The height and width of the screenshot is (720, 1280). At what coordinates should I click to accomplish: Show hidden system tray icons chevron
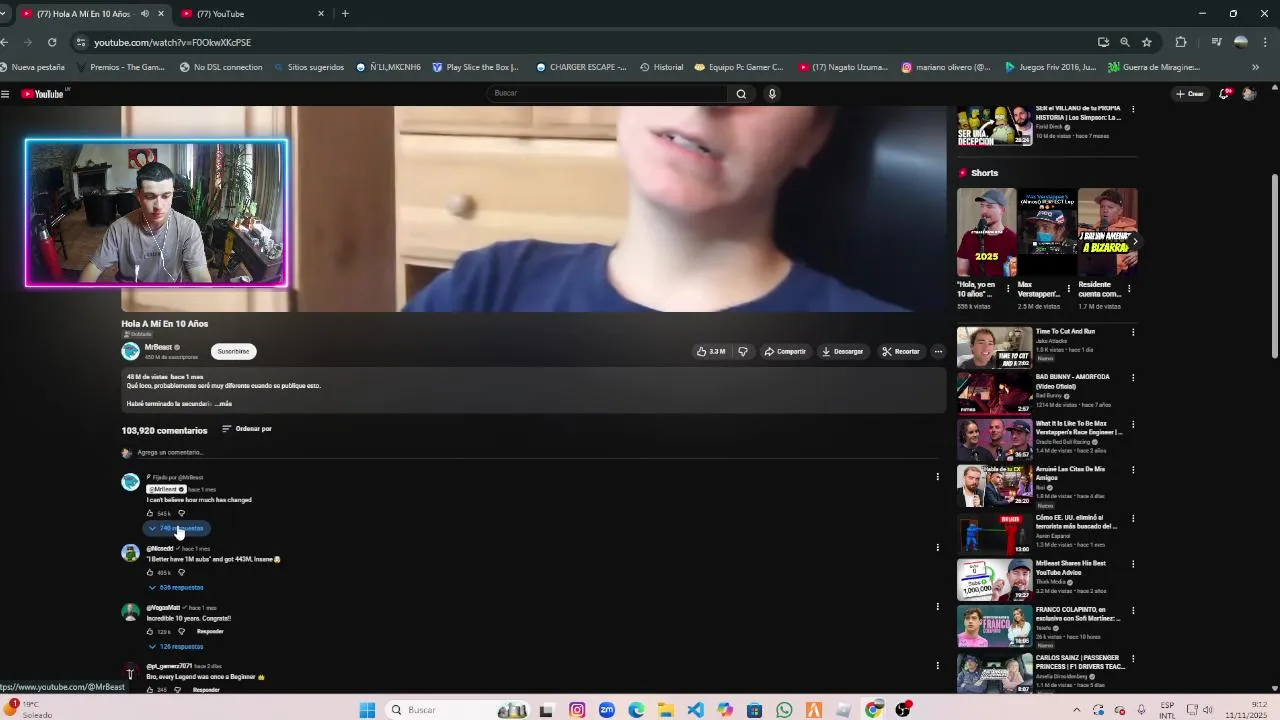[1076, 710]
